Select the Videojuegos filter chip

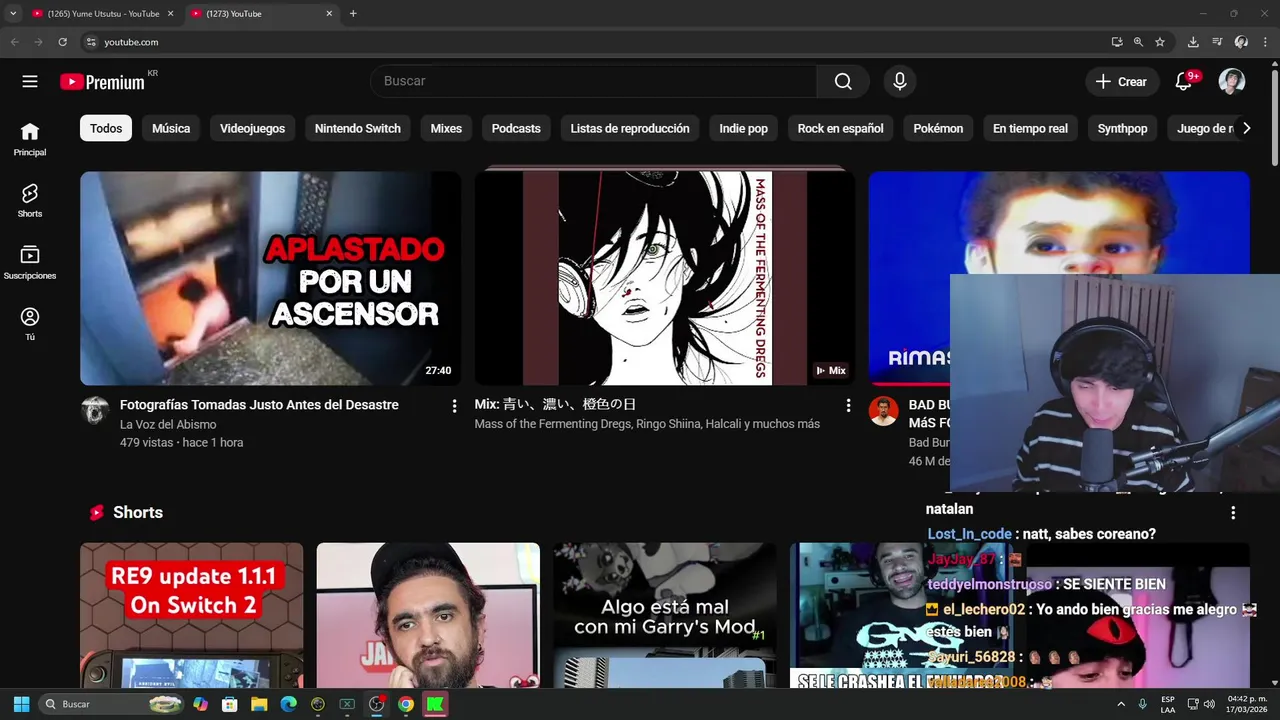[252, 128]
